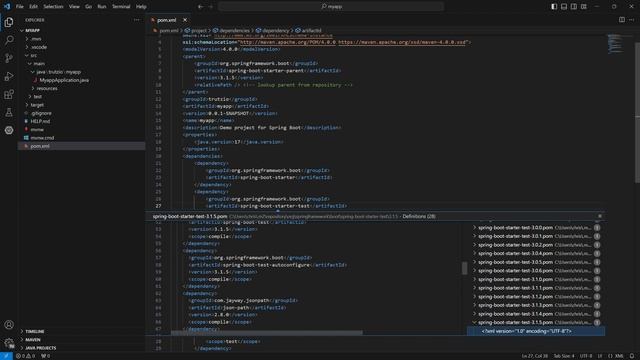Open the Edit menu

[33, 7]
